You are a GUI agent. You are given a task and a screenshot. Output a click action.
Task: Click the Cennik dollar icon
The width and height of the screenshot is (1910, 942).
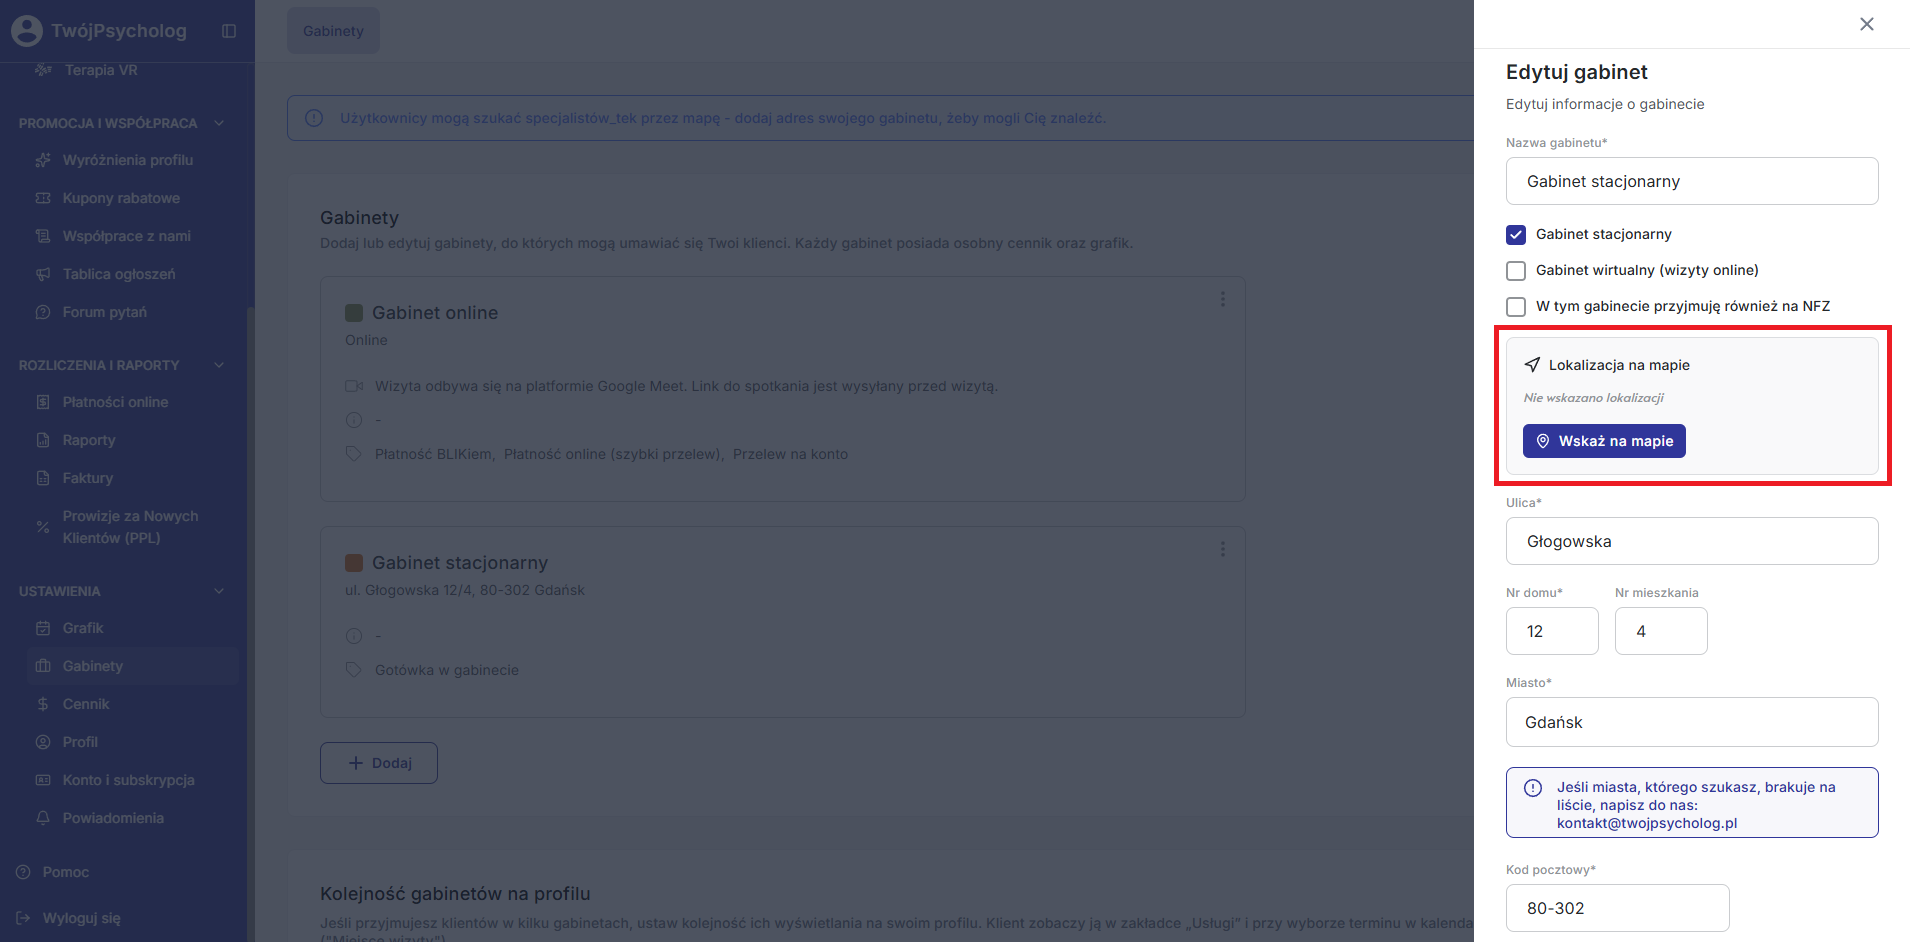tap(43, 704)
